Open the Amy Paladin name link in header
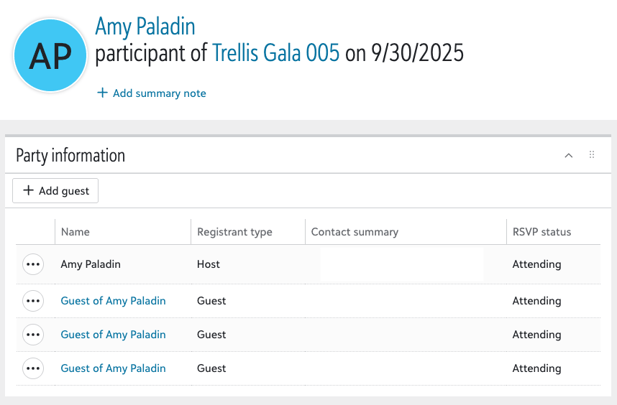The width and height of the screenshot is (617, 405). pos(145,27)
